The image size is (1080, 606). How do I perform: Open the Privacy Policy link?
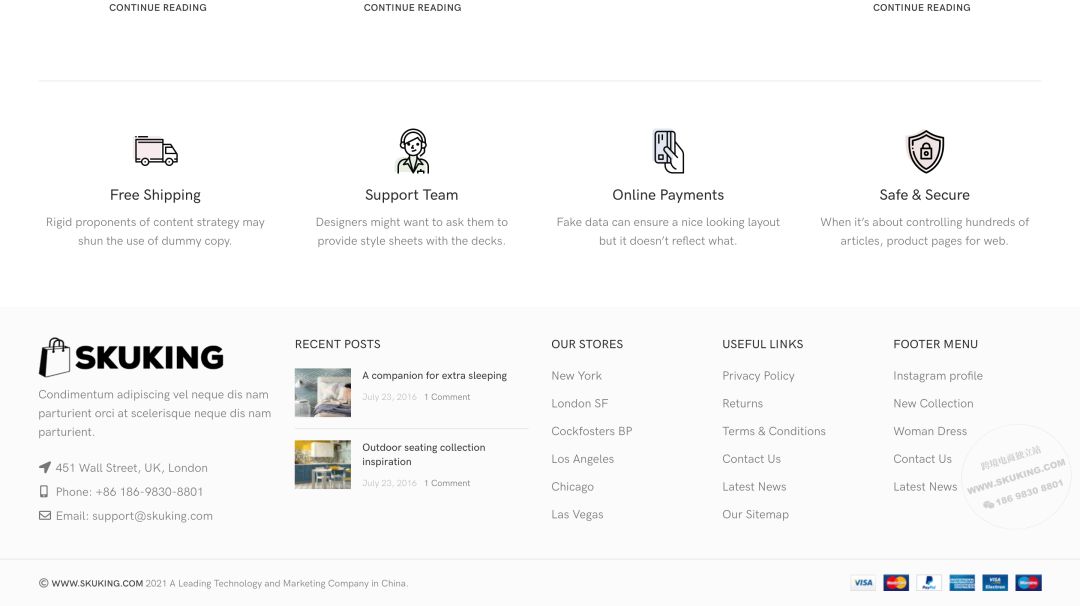[758, 375]
